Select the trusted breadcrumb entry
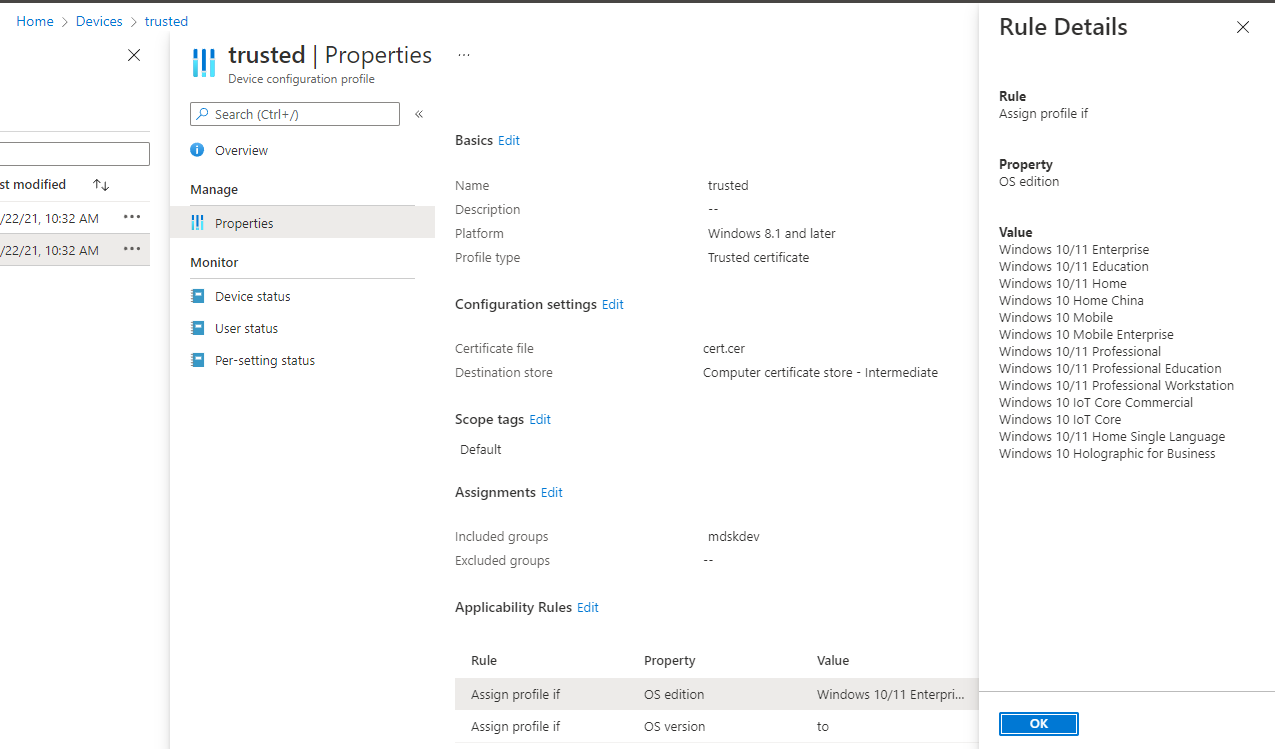Screen dimensions: 1275x749 coord(166,21)
